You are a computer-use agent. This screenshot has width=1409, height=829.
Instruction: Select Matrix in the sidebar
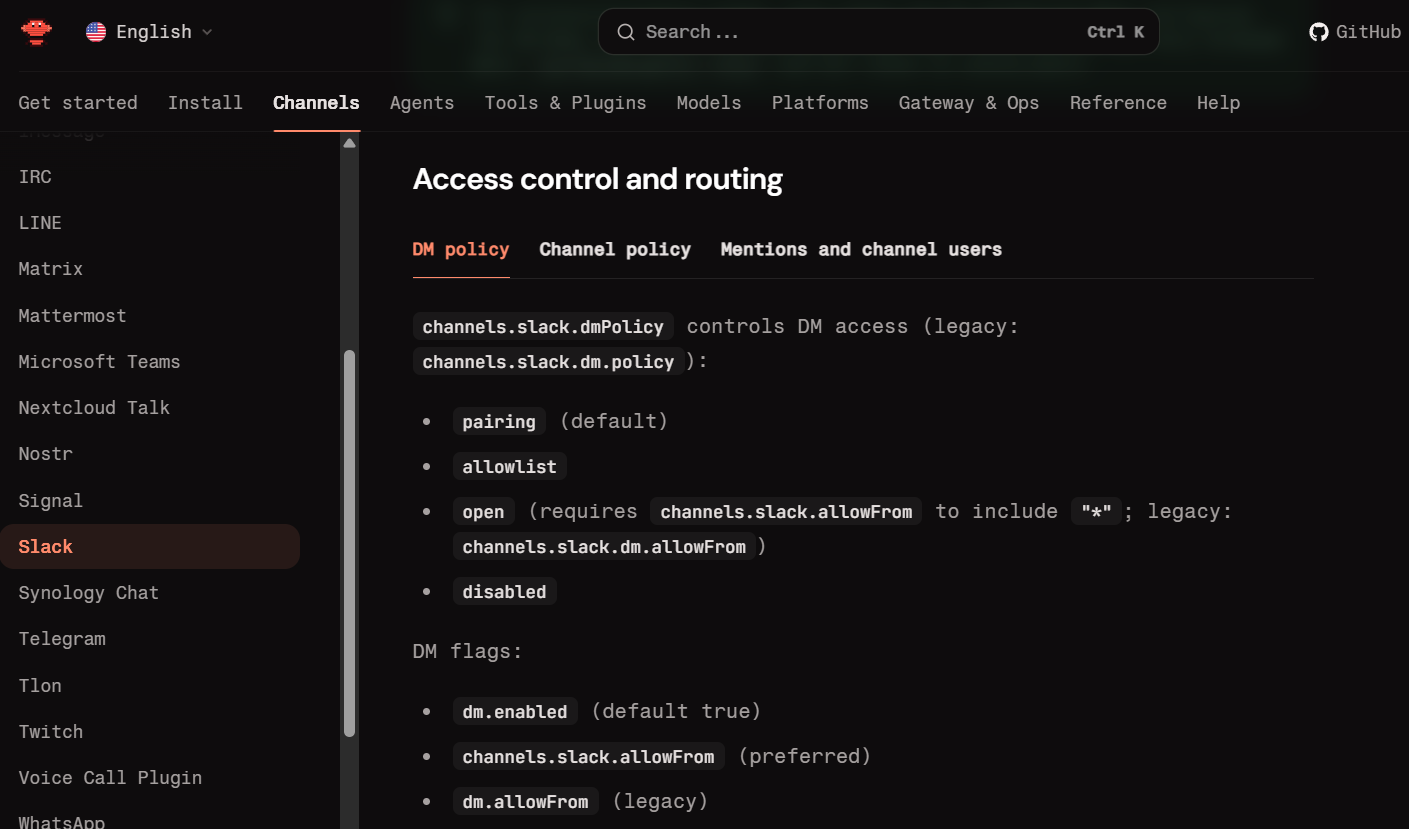(50, 268)
